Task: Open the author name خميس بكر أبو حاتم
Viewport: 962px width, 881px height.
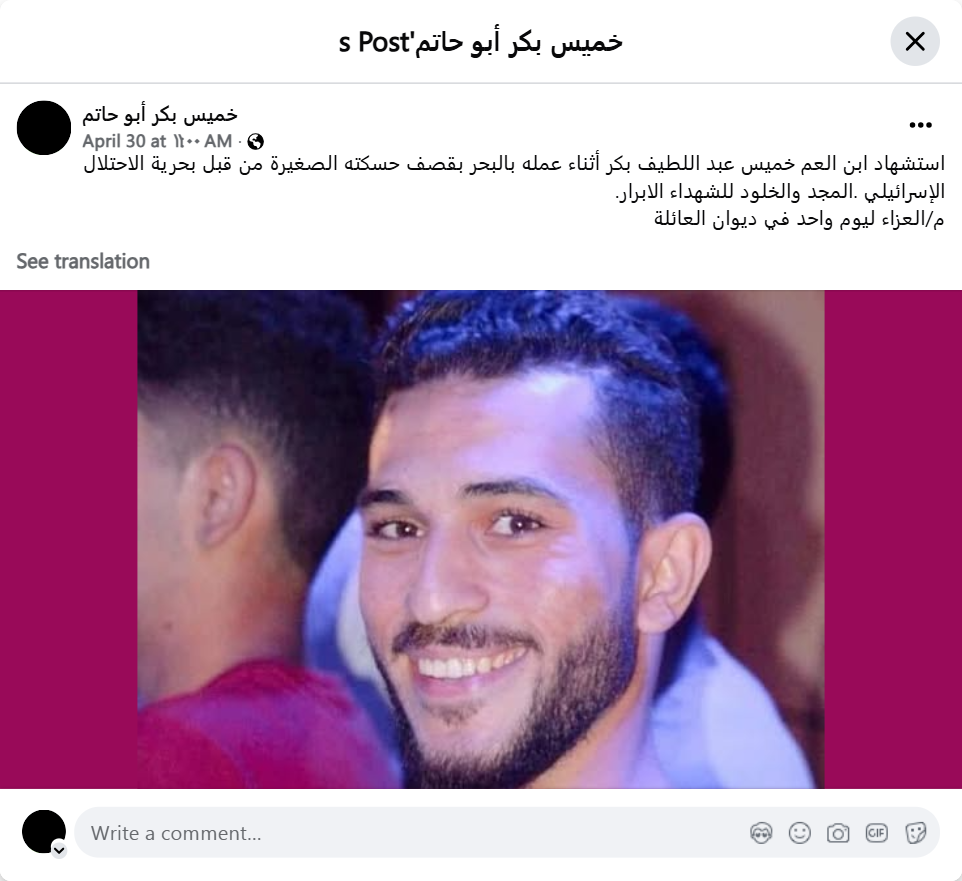Action: point(160,115)
